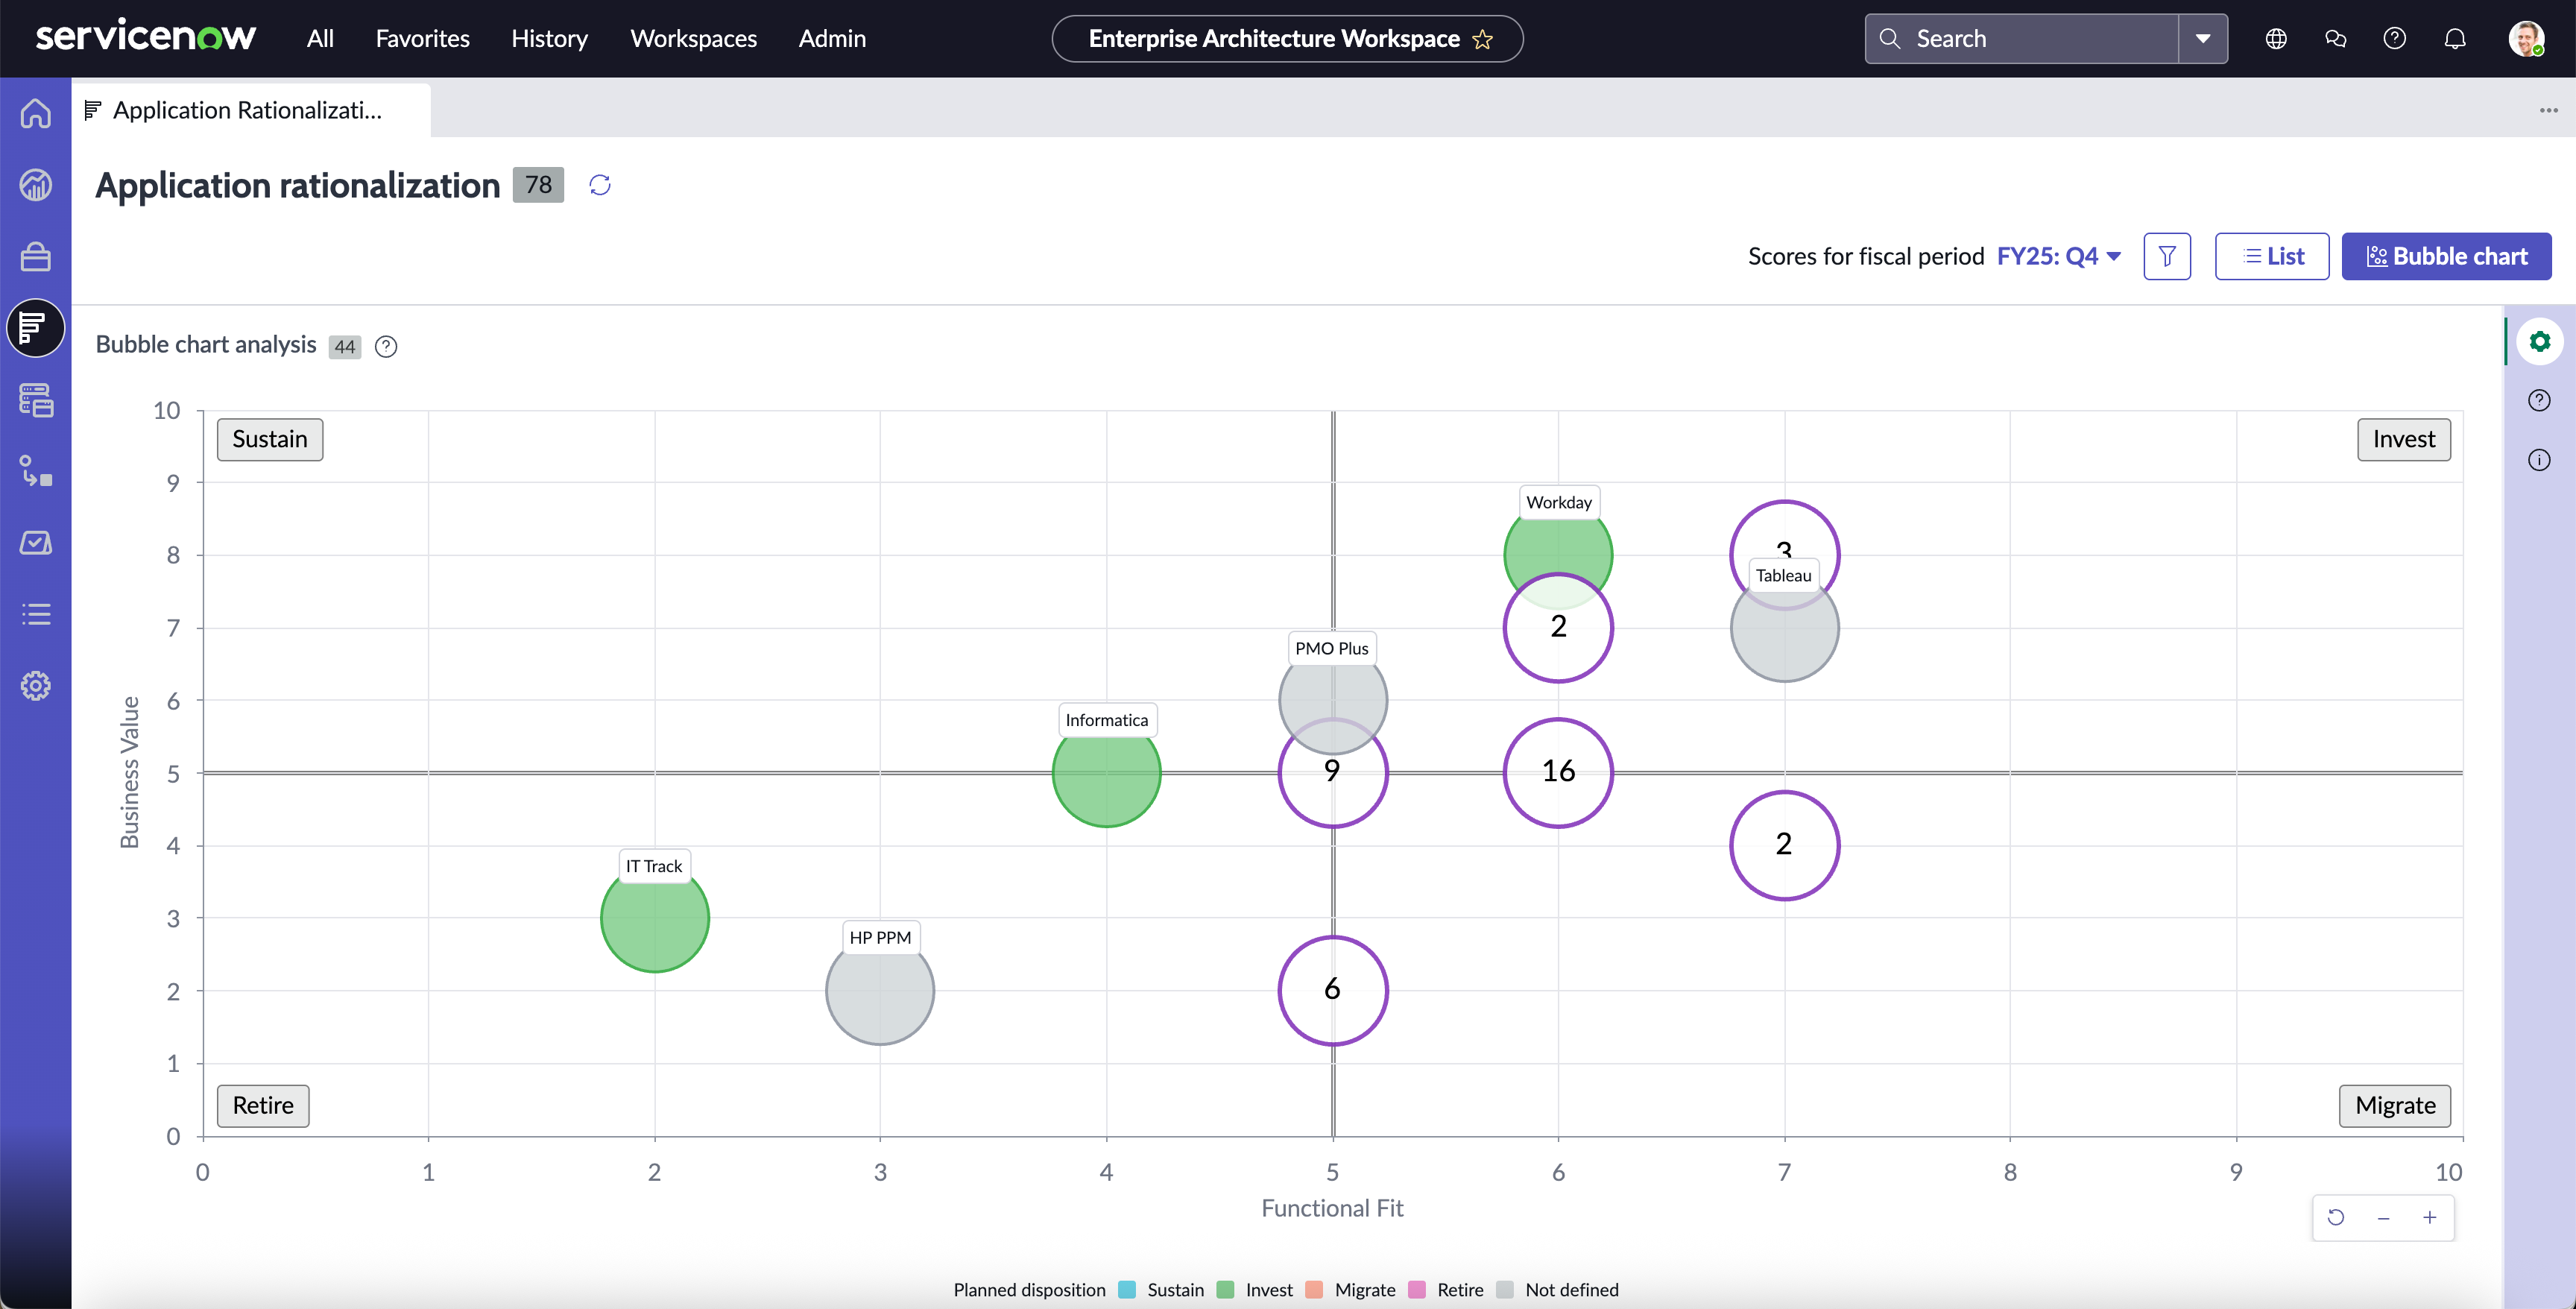Zoom in the bubble chart with plus
This screenshot has width=2576, height=1309.
[x=2430, y=1217]
